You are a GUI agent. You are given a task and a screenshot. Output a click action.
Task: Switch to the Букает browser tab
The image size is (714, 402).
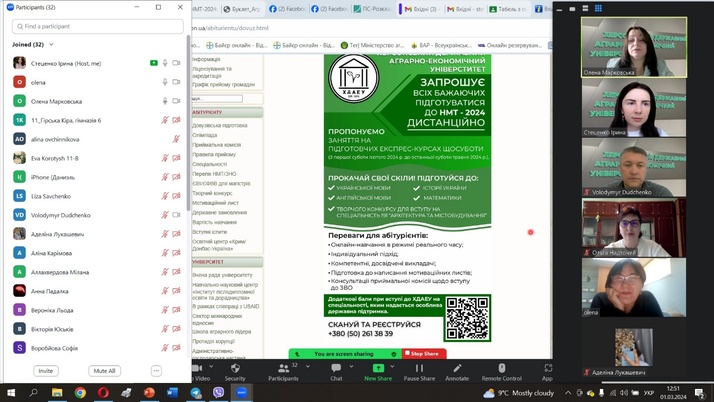242,9
